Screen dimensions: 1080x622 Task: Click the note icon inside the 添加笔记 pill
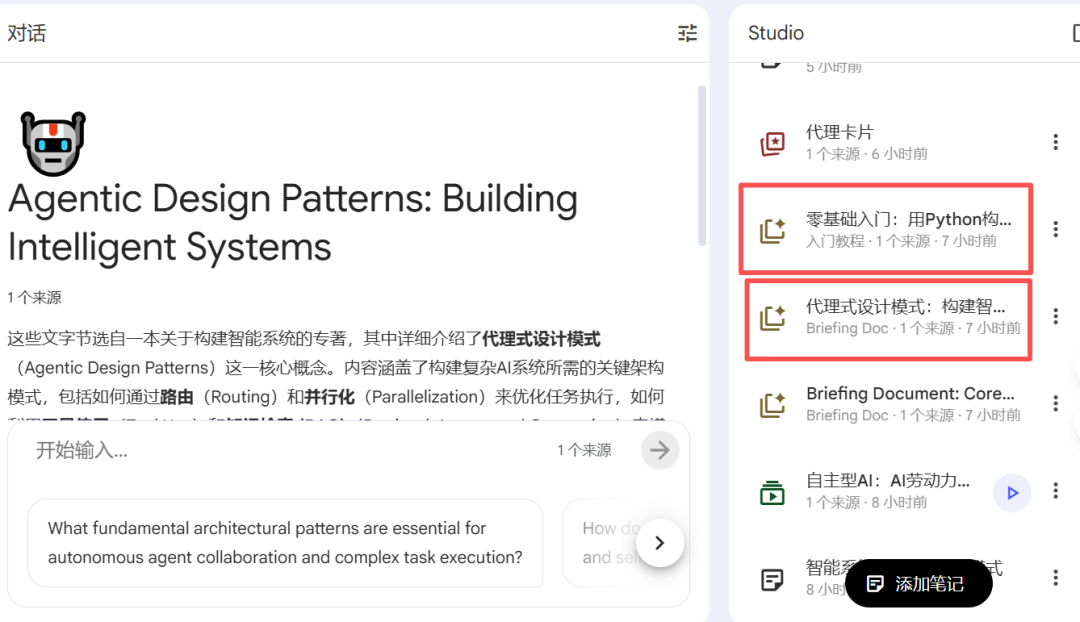(875, 583)
